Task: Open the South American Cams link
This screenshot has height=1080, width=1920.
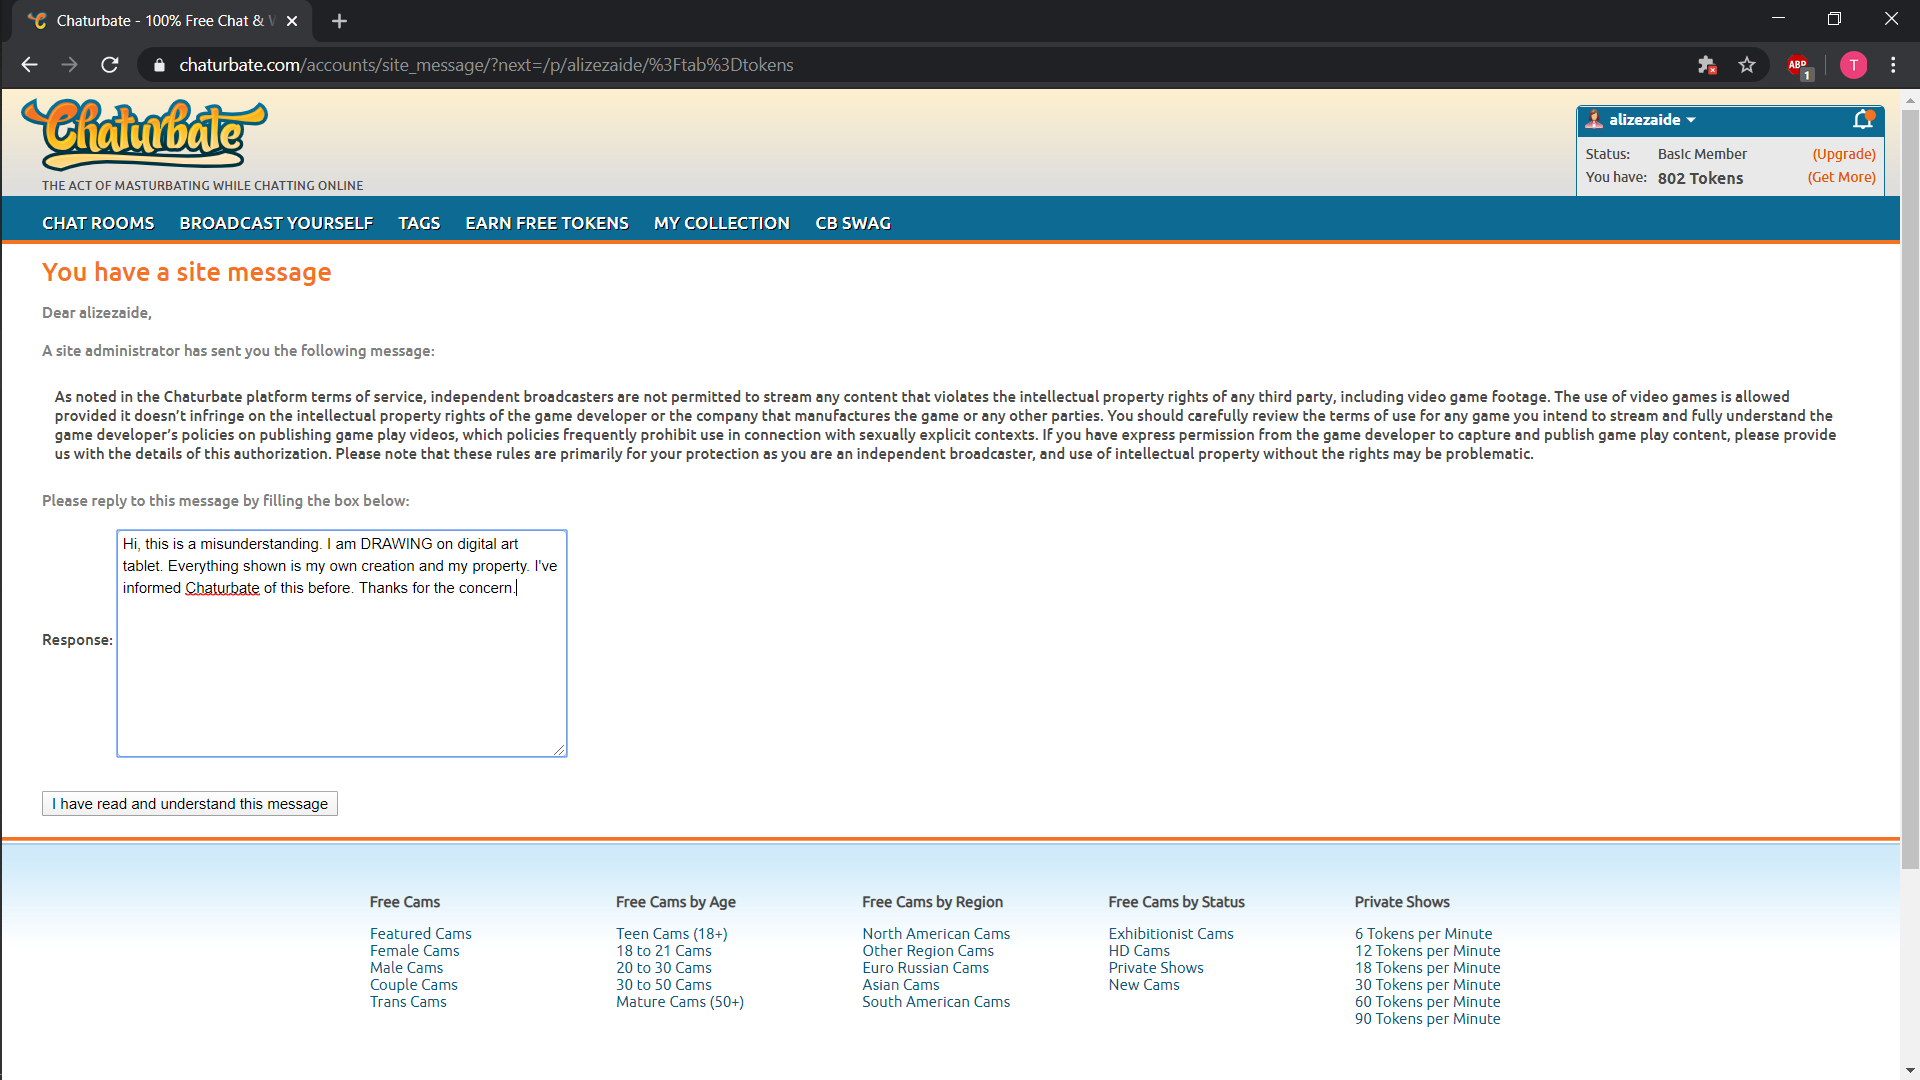Action: coord(936,1001)
